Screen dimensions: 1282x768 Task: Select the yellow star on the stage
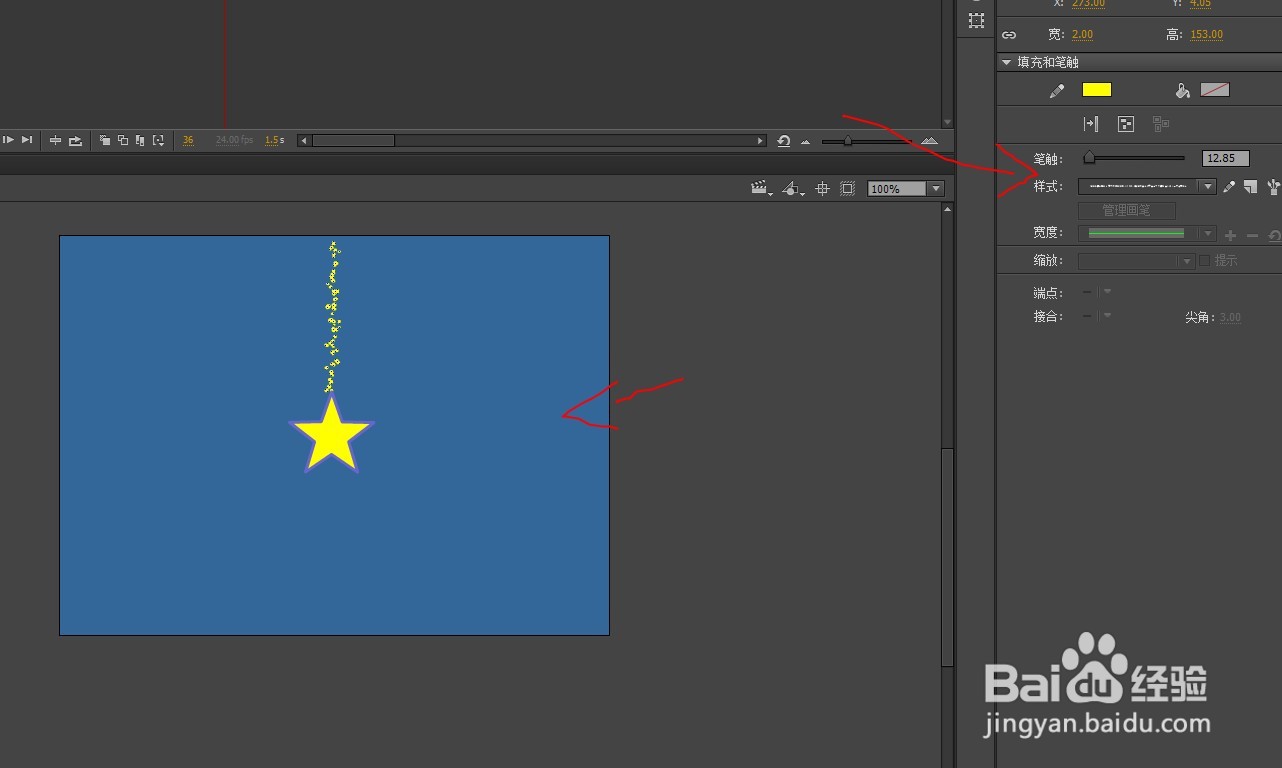[x=331, y=436]
